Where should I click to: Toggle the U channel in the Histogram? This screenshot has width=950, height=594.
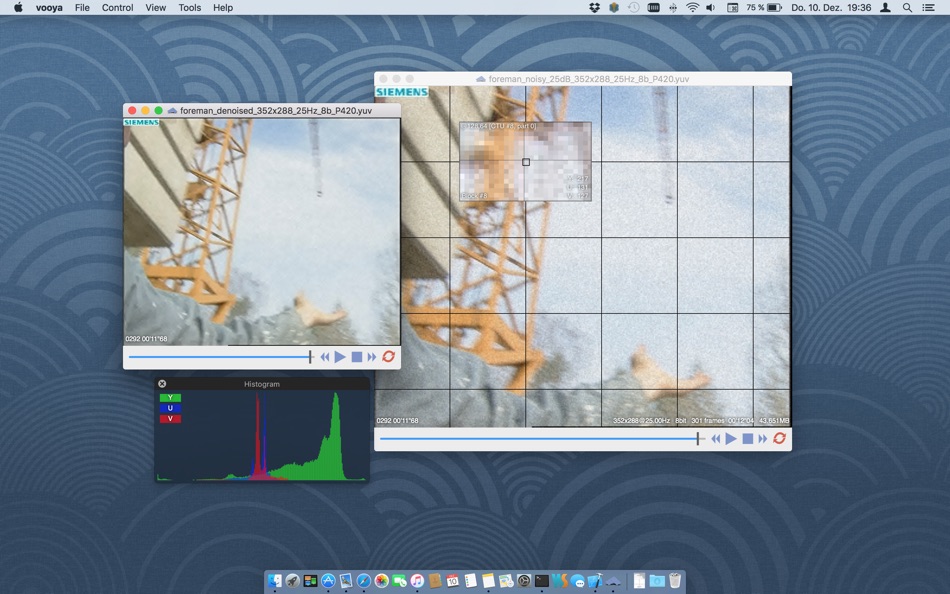tap(170, 408)
